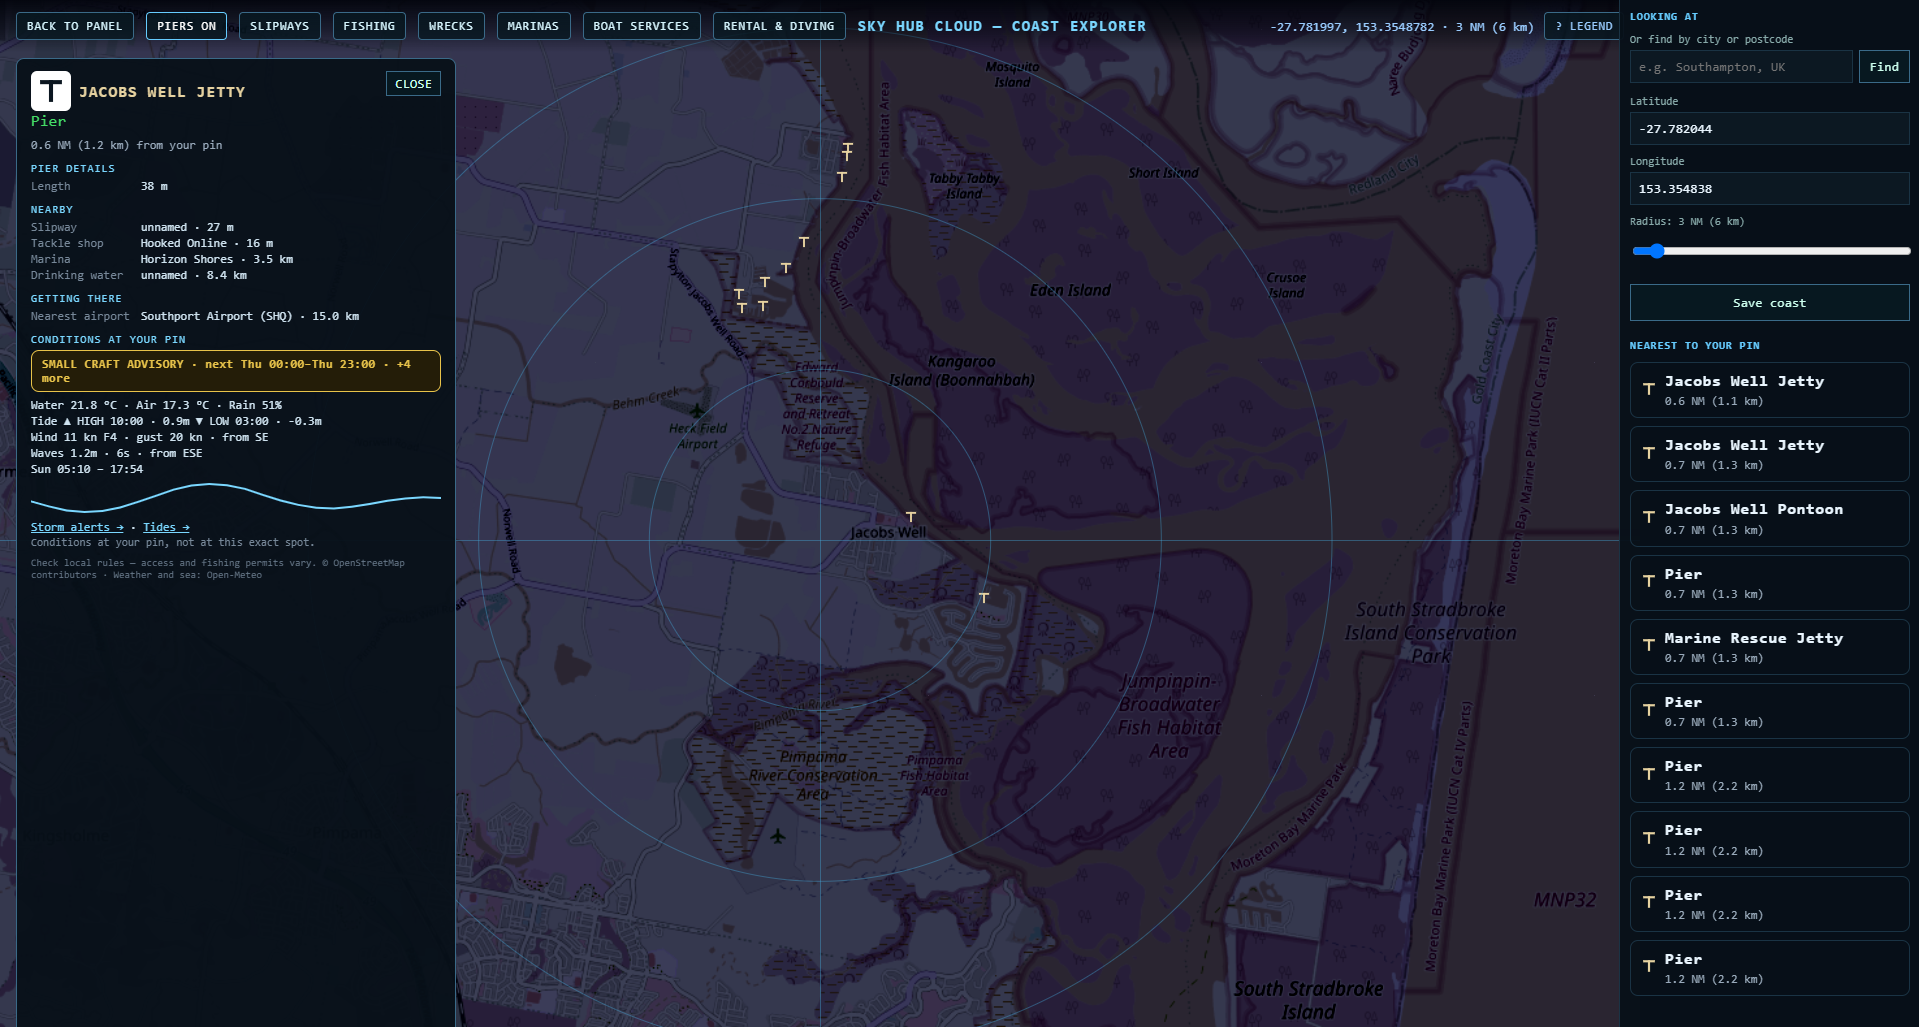Select Jacobs Well Pontoon in nearest list
The height and width of the screenshot is (1027, 1919).
pyautogui.click(x=1769, y=518)
